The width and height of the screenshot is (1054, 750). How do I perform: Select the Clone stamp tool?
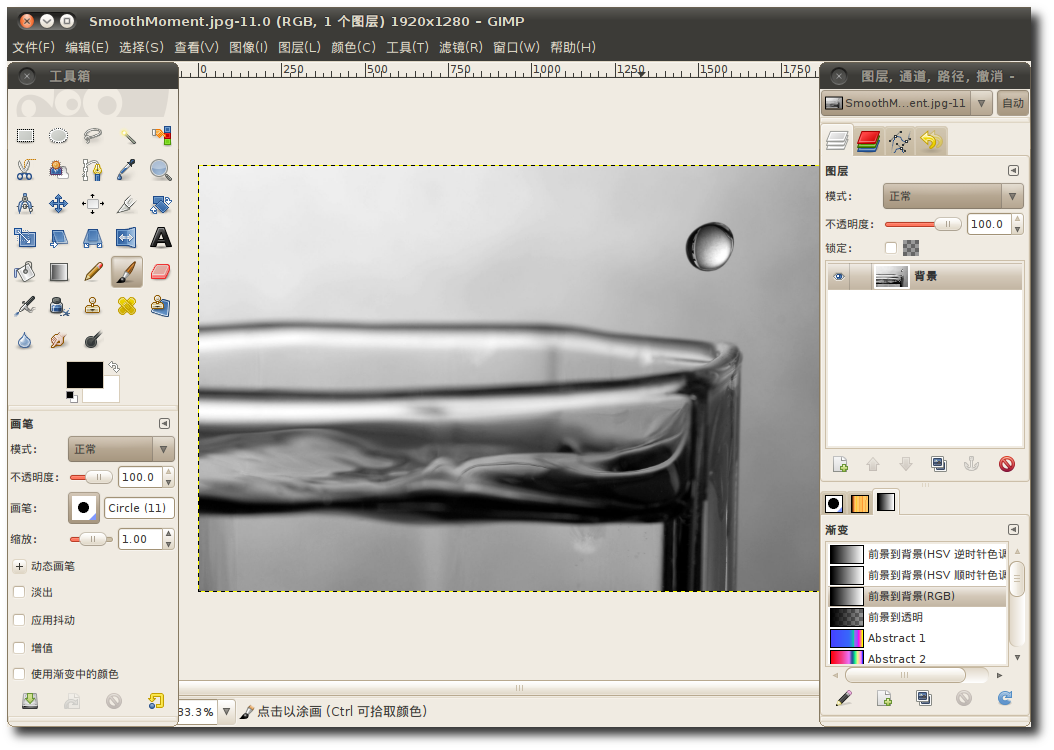click(x=93, y=306)
